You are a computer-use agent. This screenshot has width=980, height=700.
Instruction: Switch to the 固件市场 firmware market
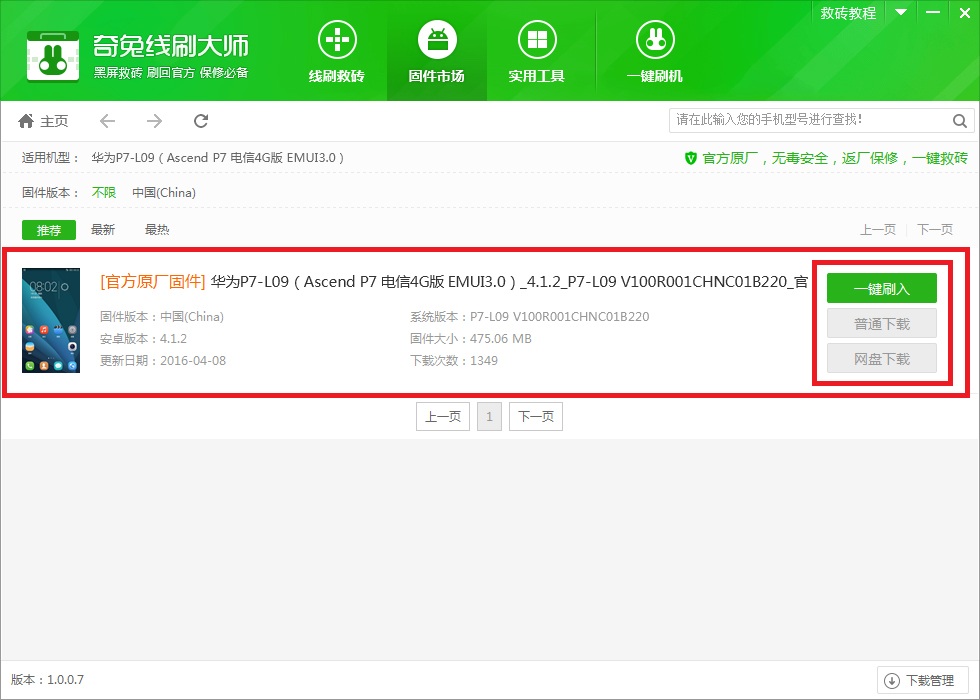[x=437, y=52]
